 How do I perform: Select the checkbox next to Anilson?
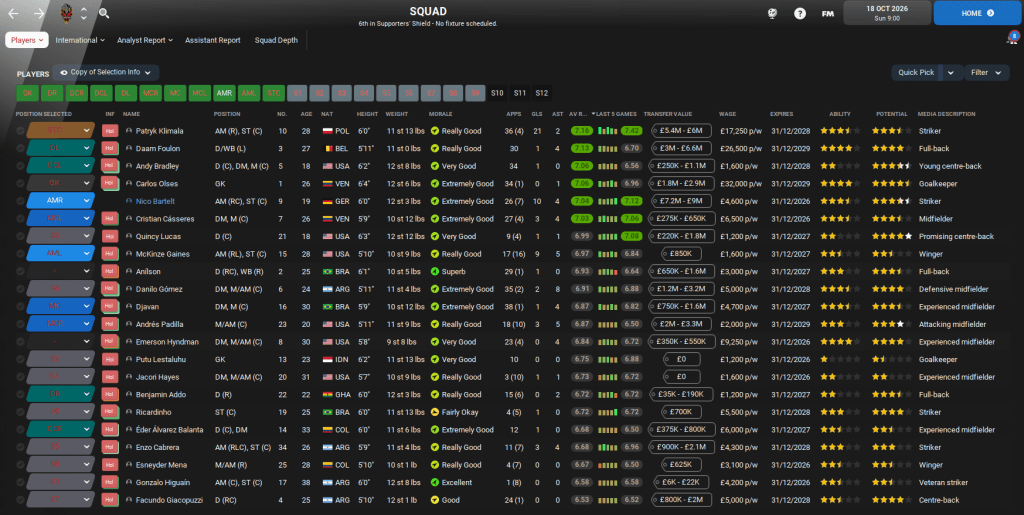pyautogui.click(x=20, y=271)
